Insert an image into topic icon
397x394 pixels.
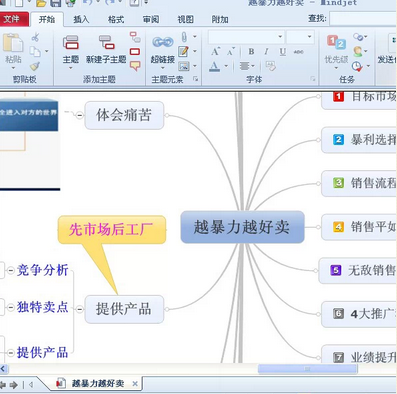[184, 66]
